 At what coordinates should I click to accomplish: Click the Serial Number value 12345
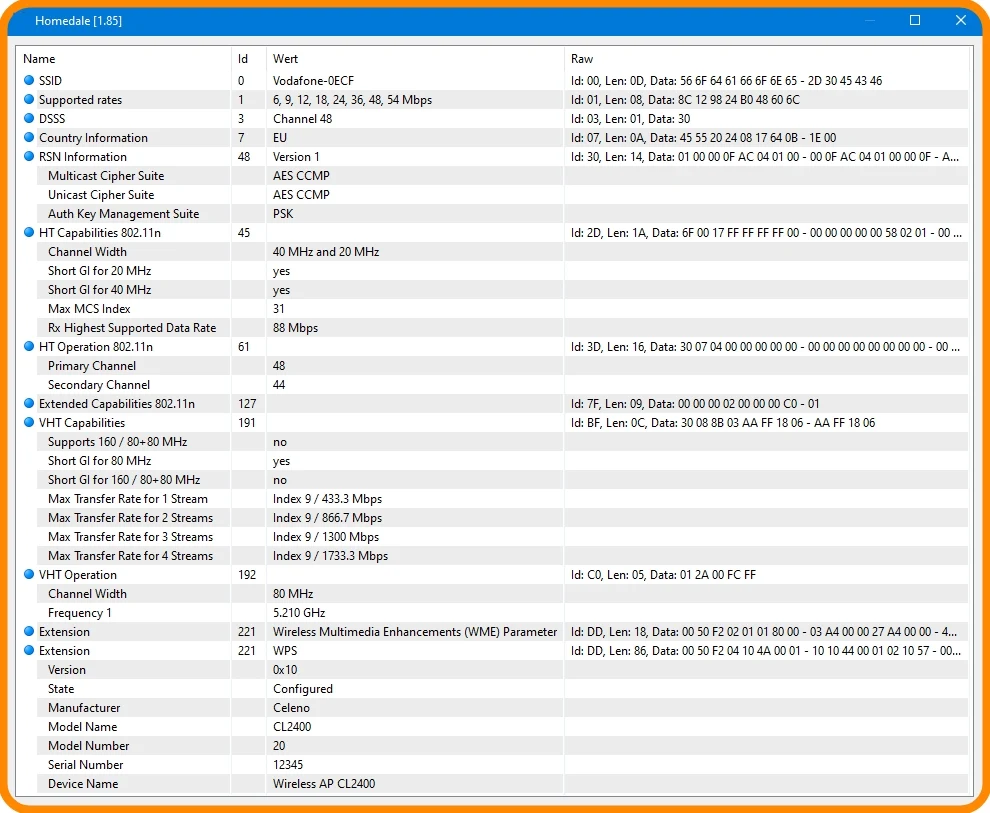tap(288, 764)
